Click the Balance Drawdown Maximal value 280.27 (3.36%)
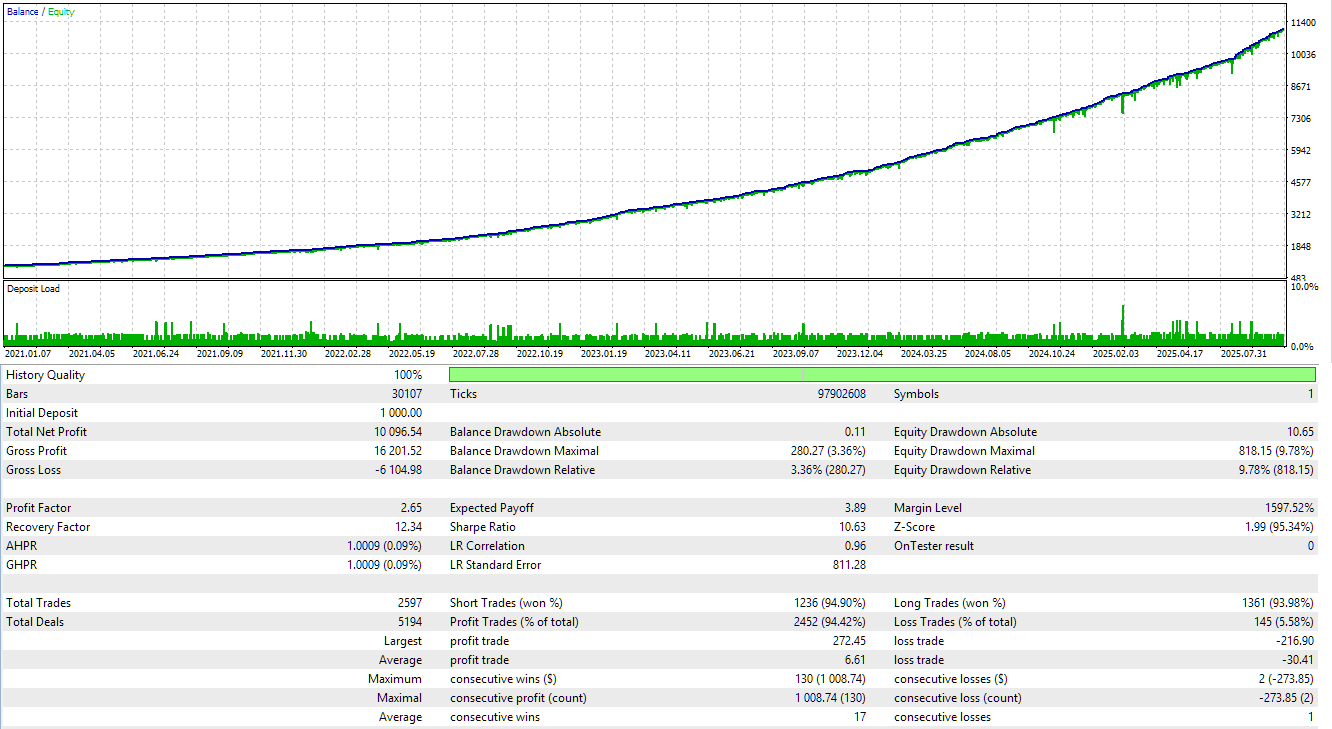The height and width of the screenshot is (729, 1332). 828,451
